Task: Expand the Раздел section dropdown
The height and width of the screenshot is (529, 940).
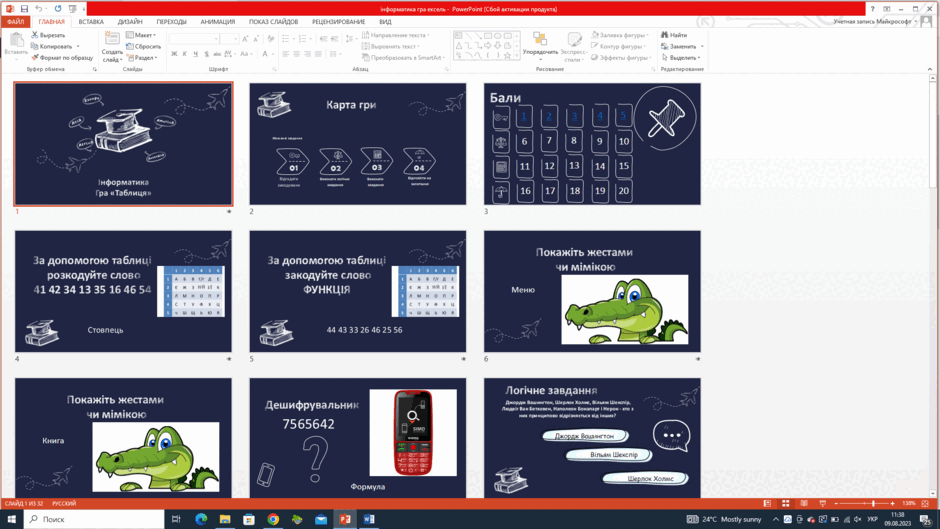Action: click(x=142, y=58)
